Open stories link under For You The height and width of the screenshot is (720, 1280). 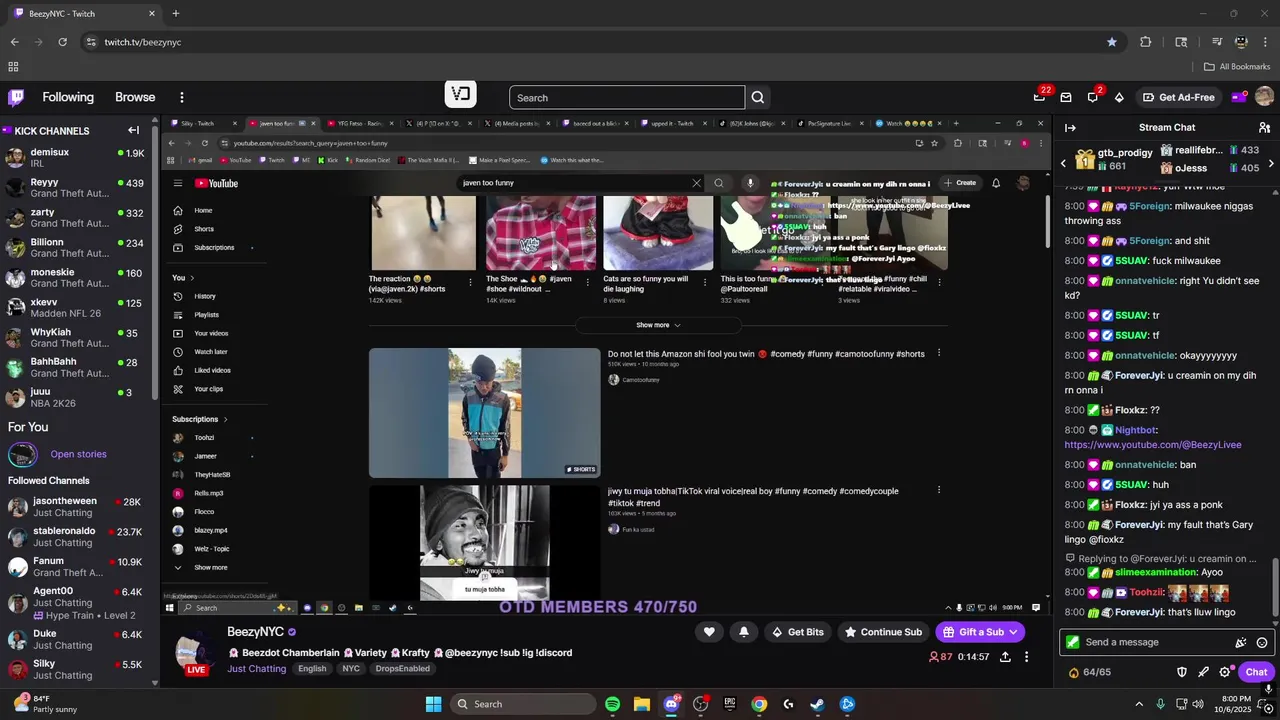[x=78, y=454]
